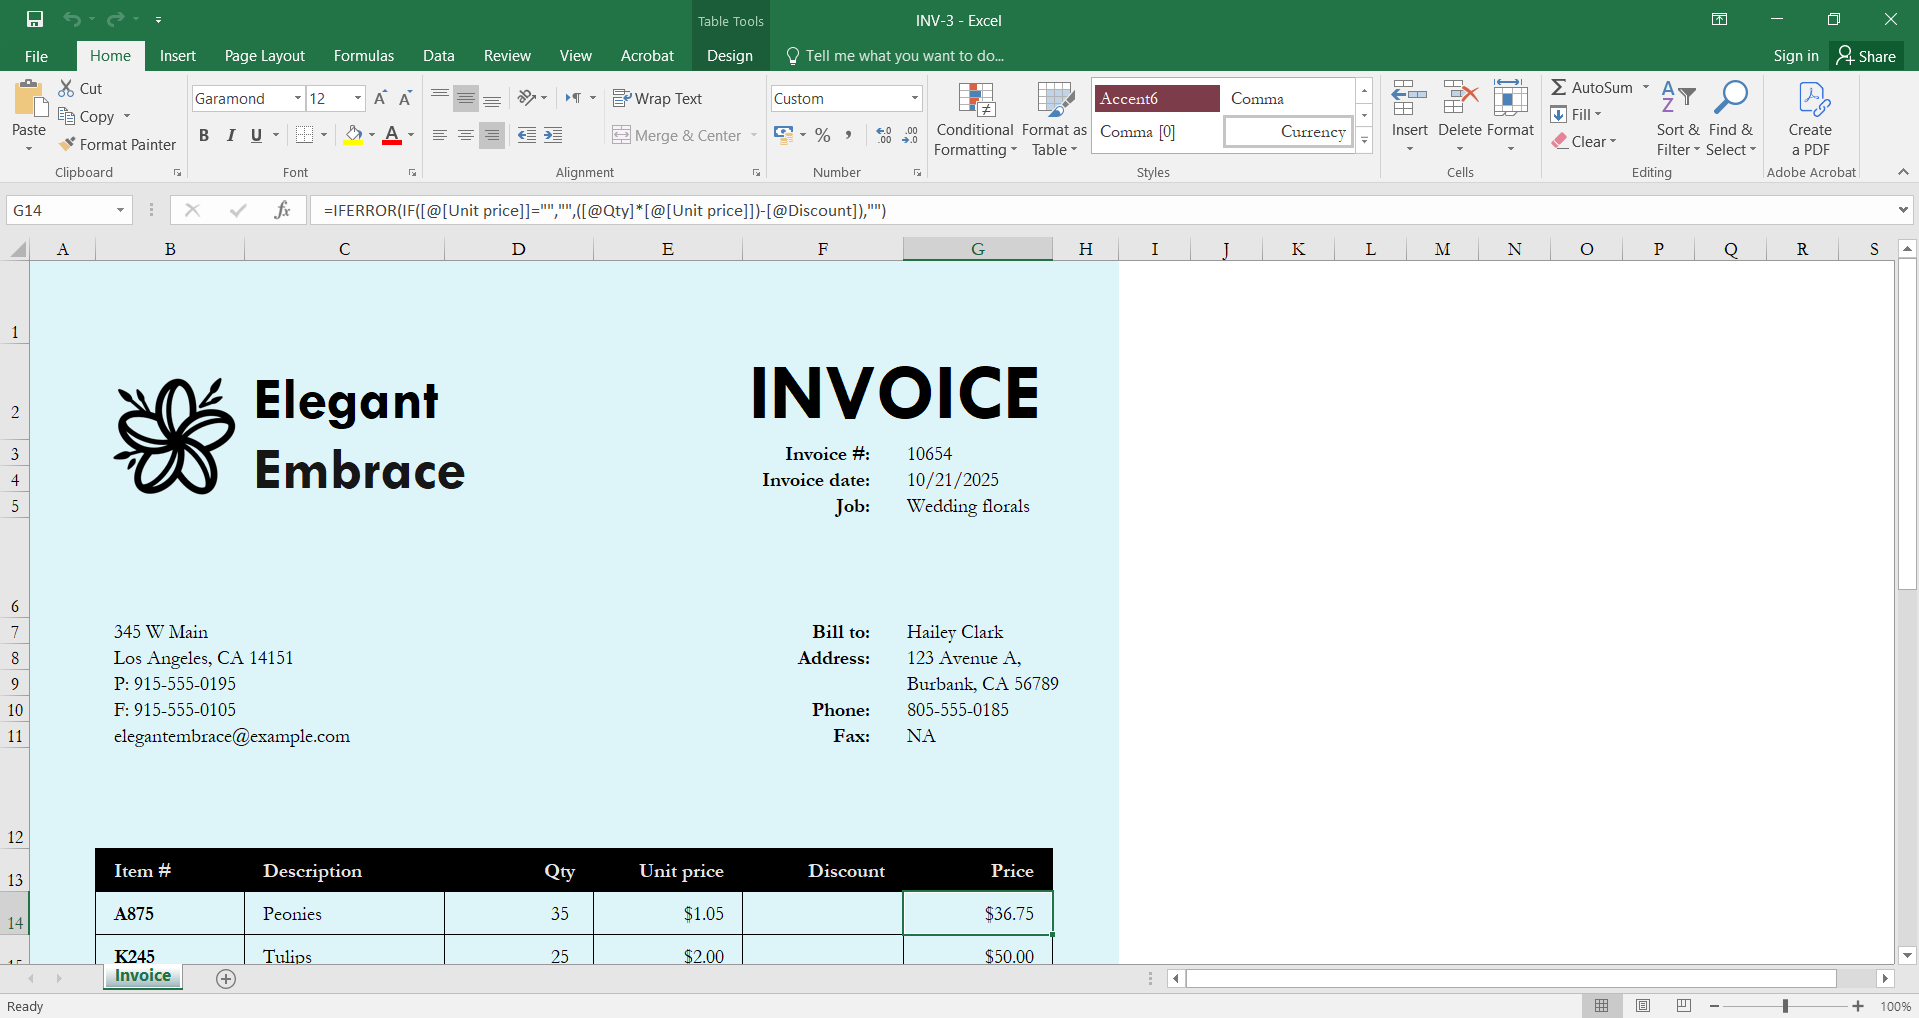Open the Formulas ribbon tab
Viewport: 1919px width, 1018px height.
pos(363,56)
